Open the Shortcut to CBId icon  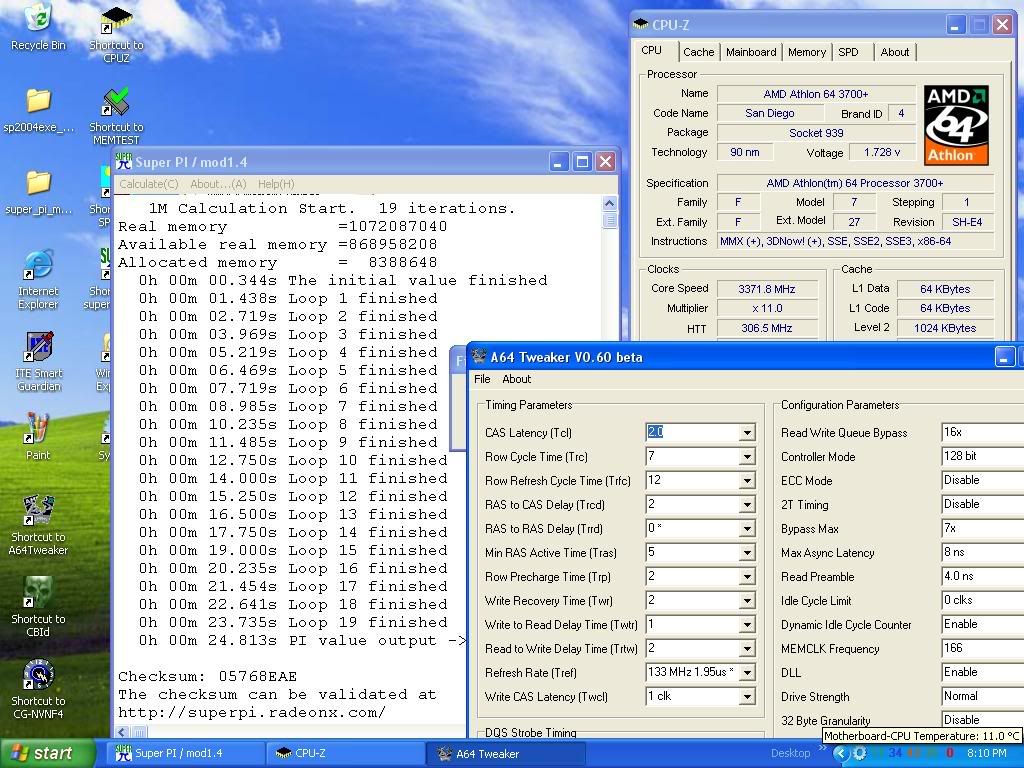(x=38, y=593)
